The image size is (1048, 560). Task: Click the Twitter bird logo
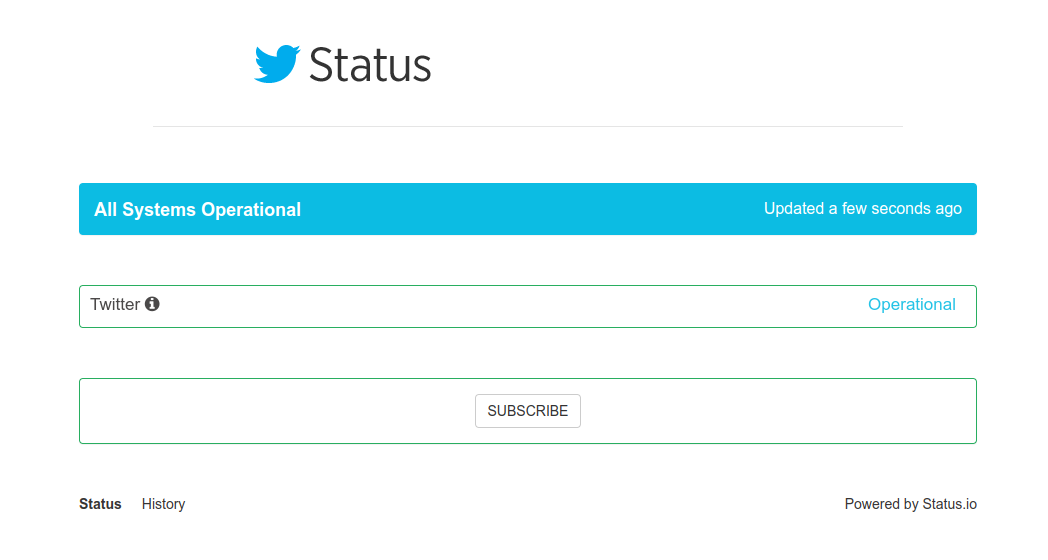tap(277, 64)
